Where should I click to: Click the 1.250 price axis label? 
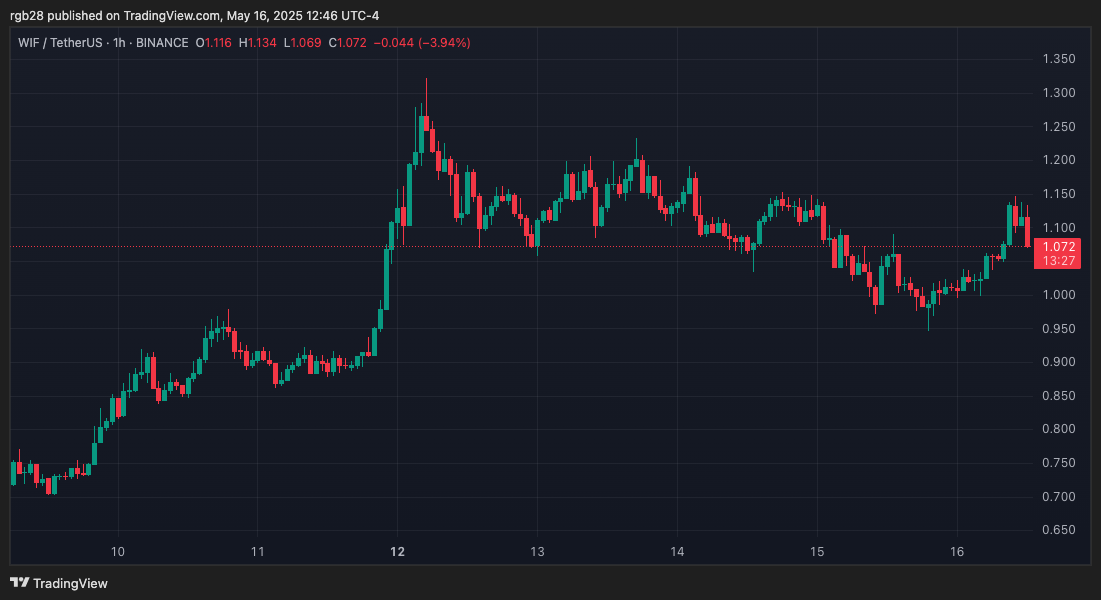coord(1059,126)
